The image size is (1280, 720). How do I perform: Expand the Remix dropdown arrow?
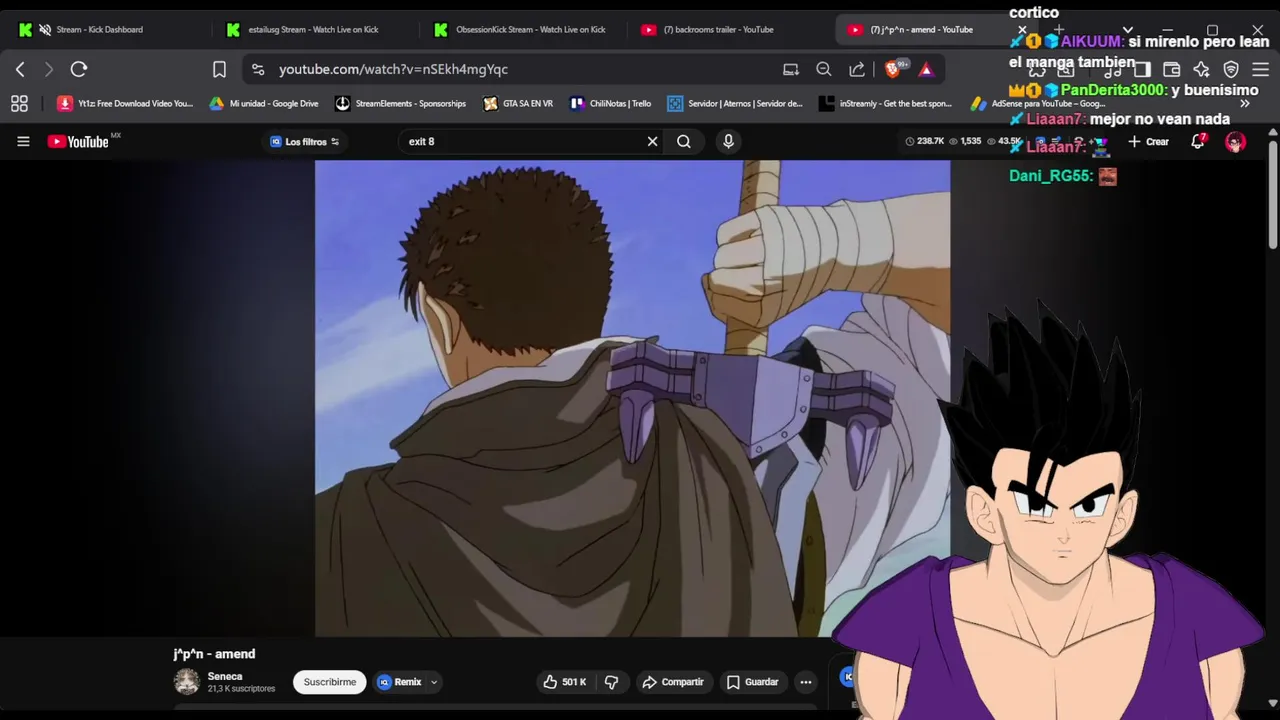point(434,682)
